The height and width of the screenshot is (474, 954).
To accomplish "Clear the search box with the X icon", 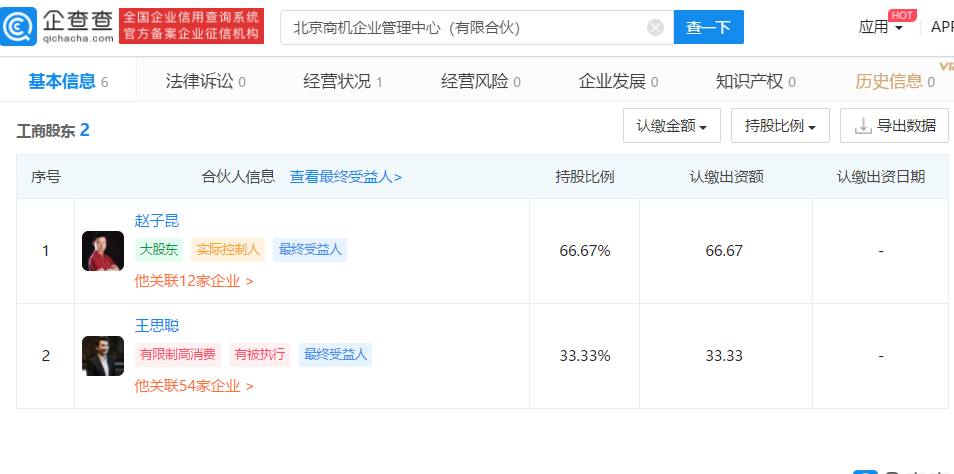I will [x=655, y=27].
